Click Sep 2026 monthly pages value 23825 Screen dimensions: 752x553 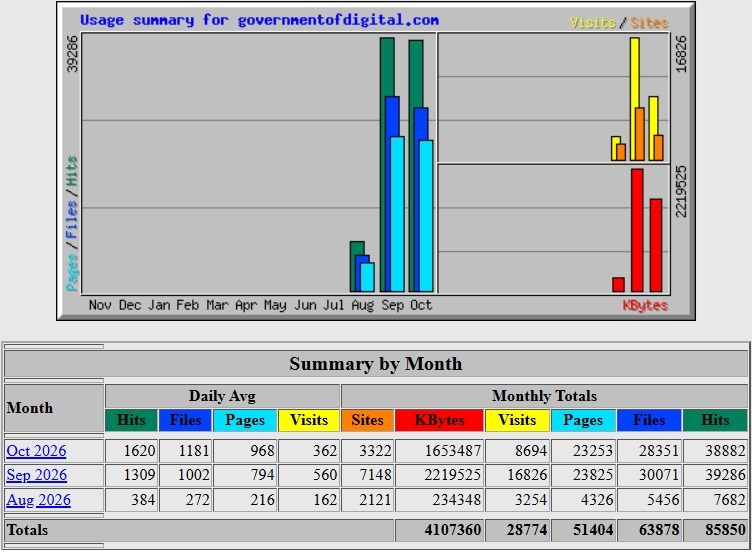tap(593, 475)
